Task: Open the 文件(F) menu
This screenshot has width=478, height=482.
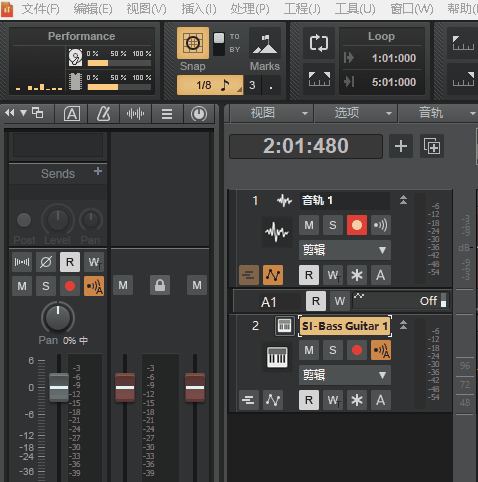Action: pyautogui.click(x=41, y=9)
